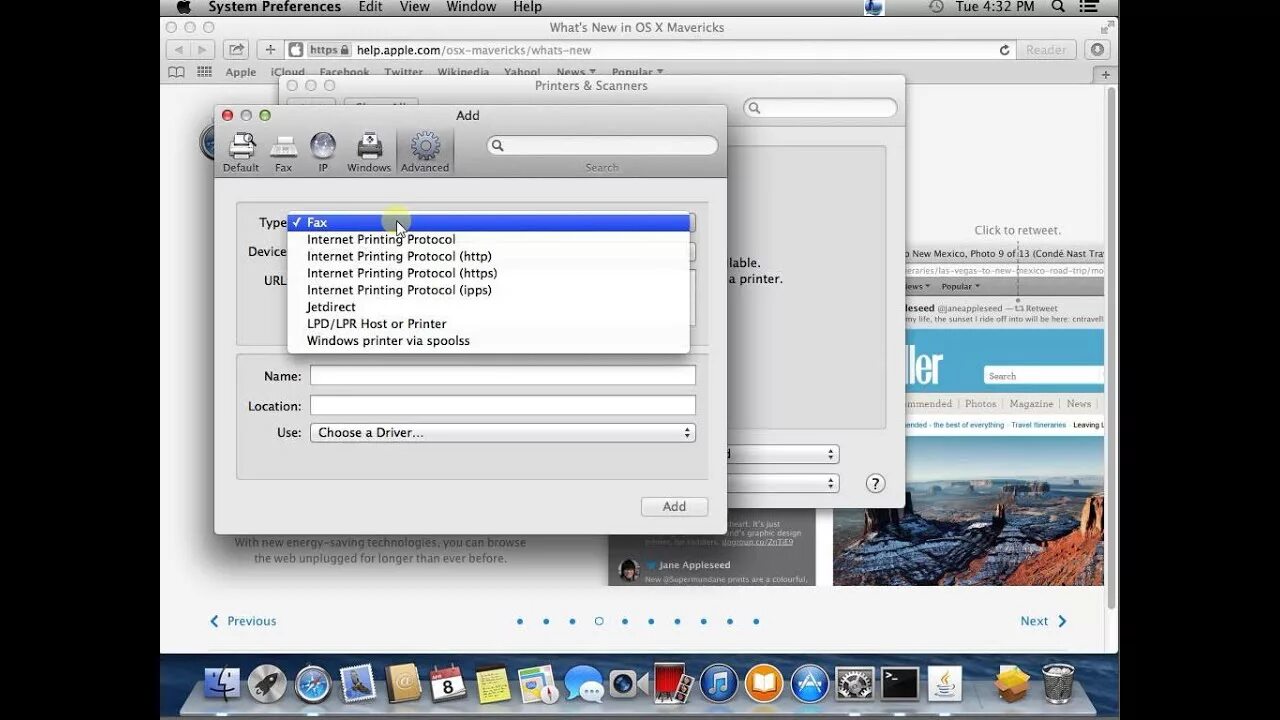
Task: Select the hollow current page dot
Action: [x=599, y=621]
